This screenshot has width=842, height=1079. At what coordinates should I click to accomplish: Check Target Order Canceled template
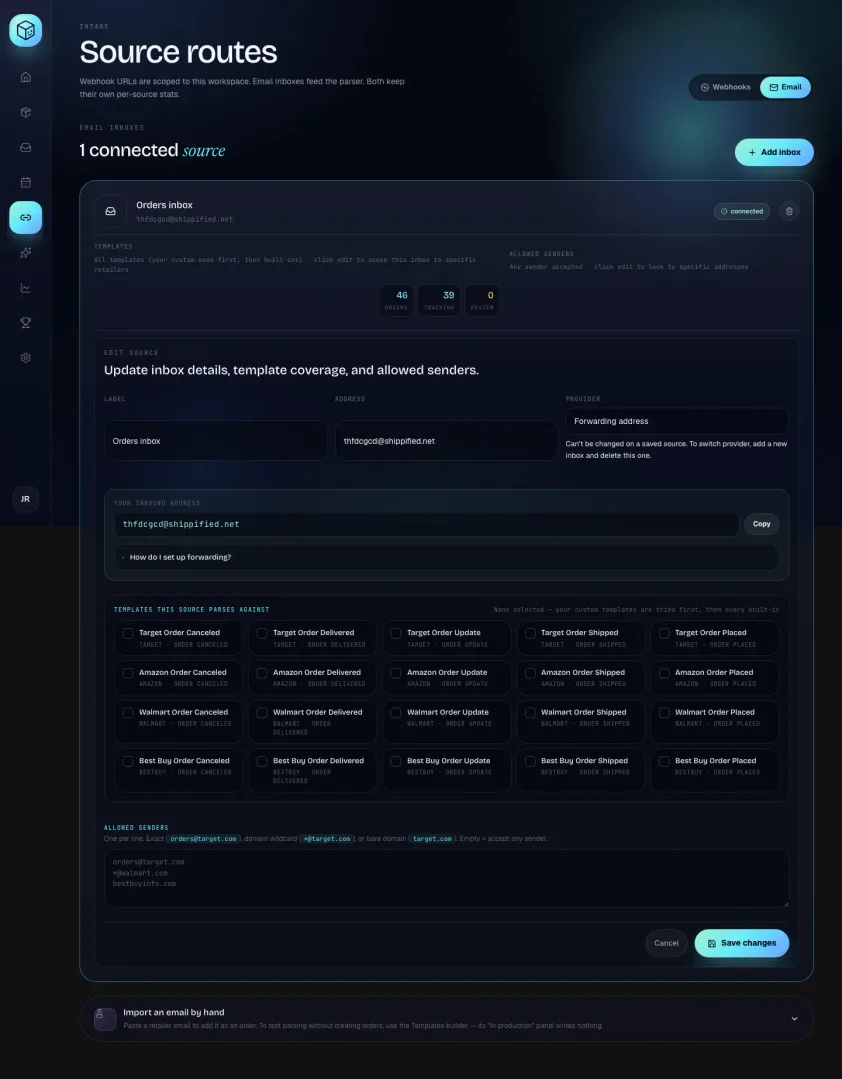coord(128,633)
